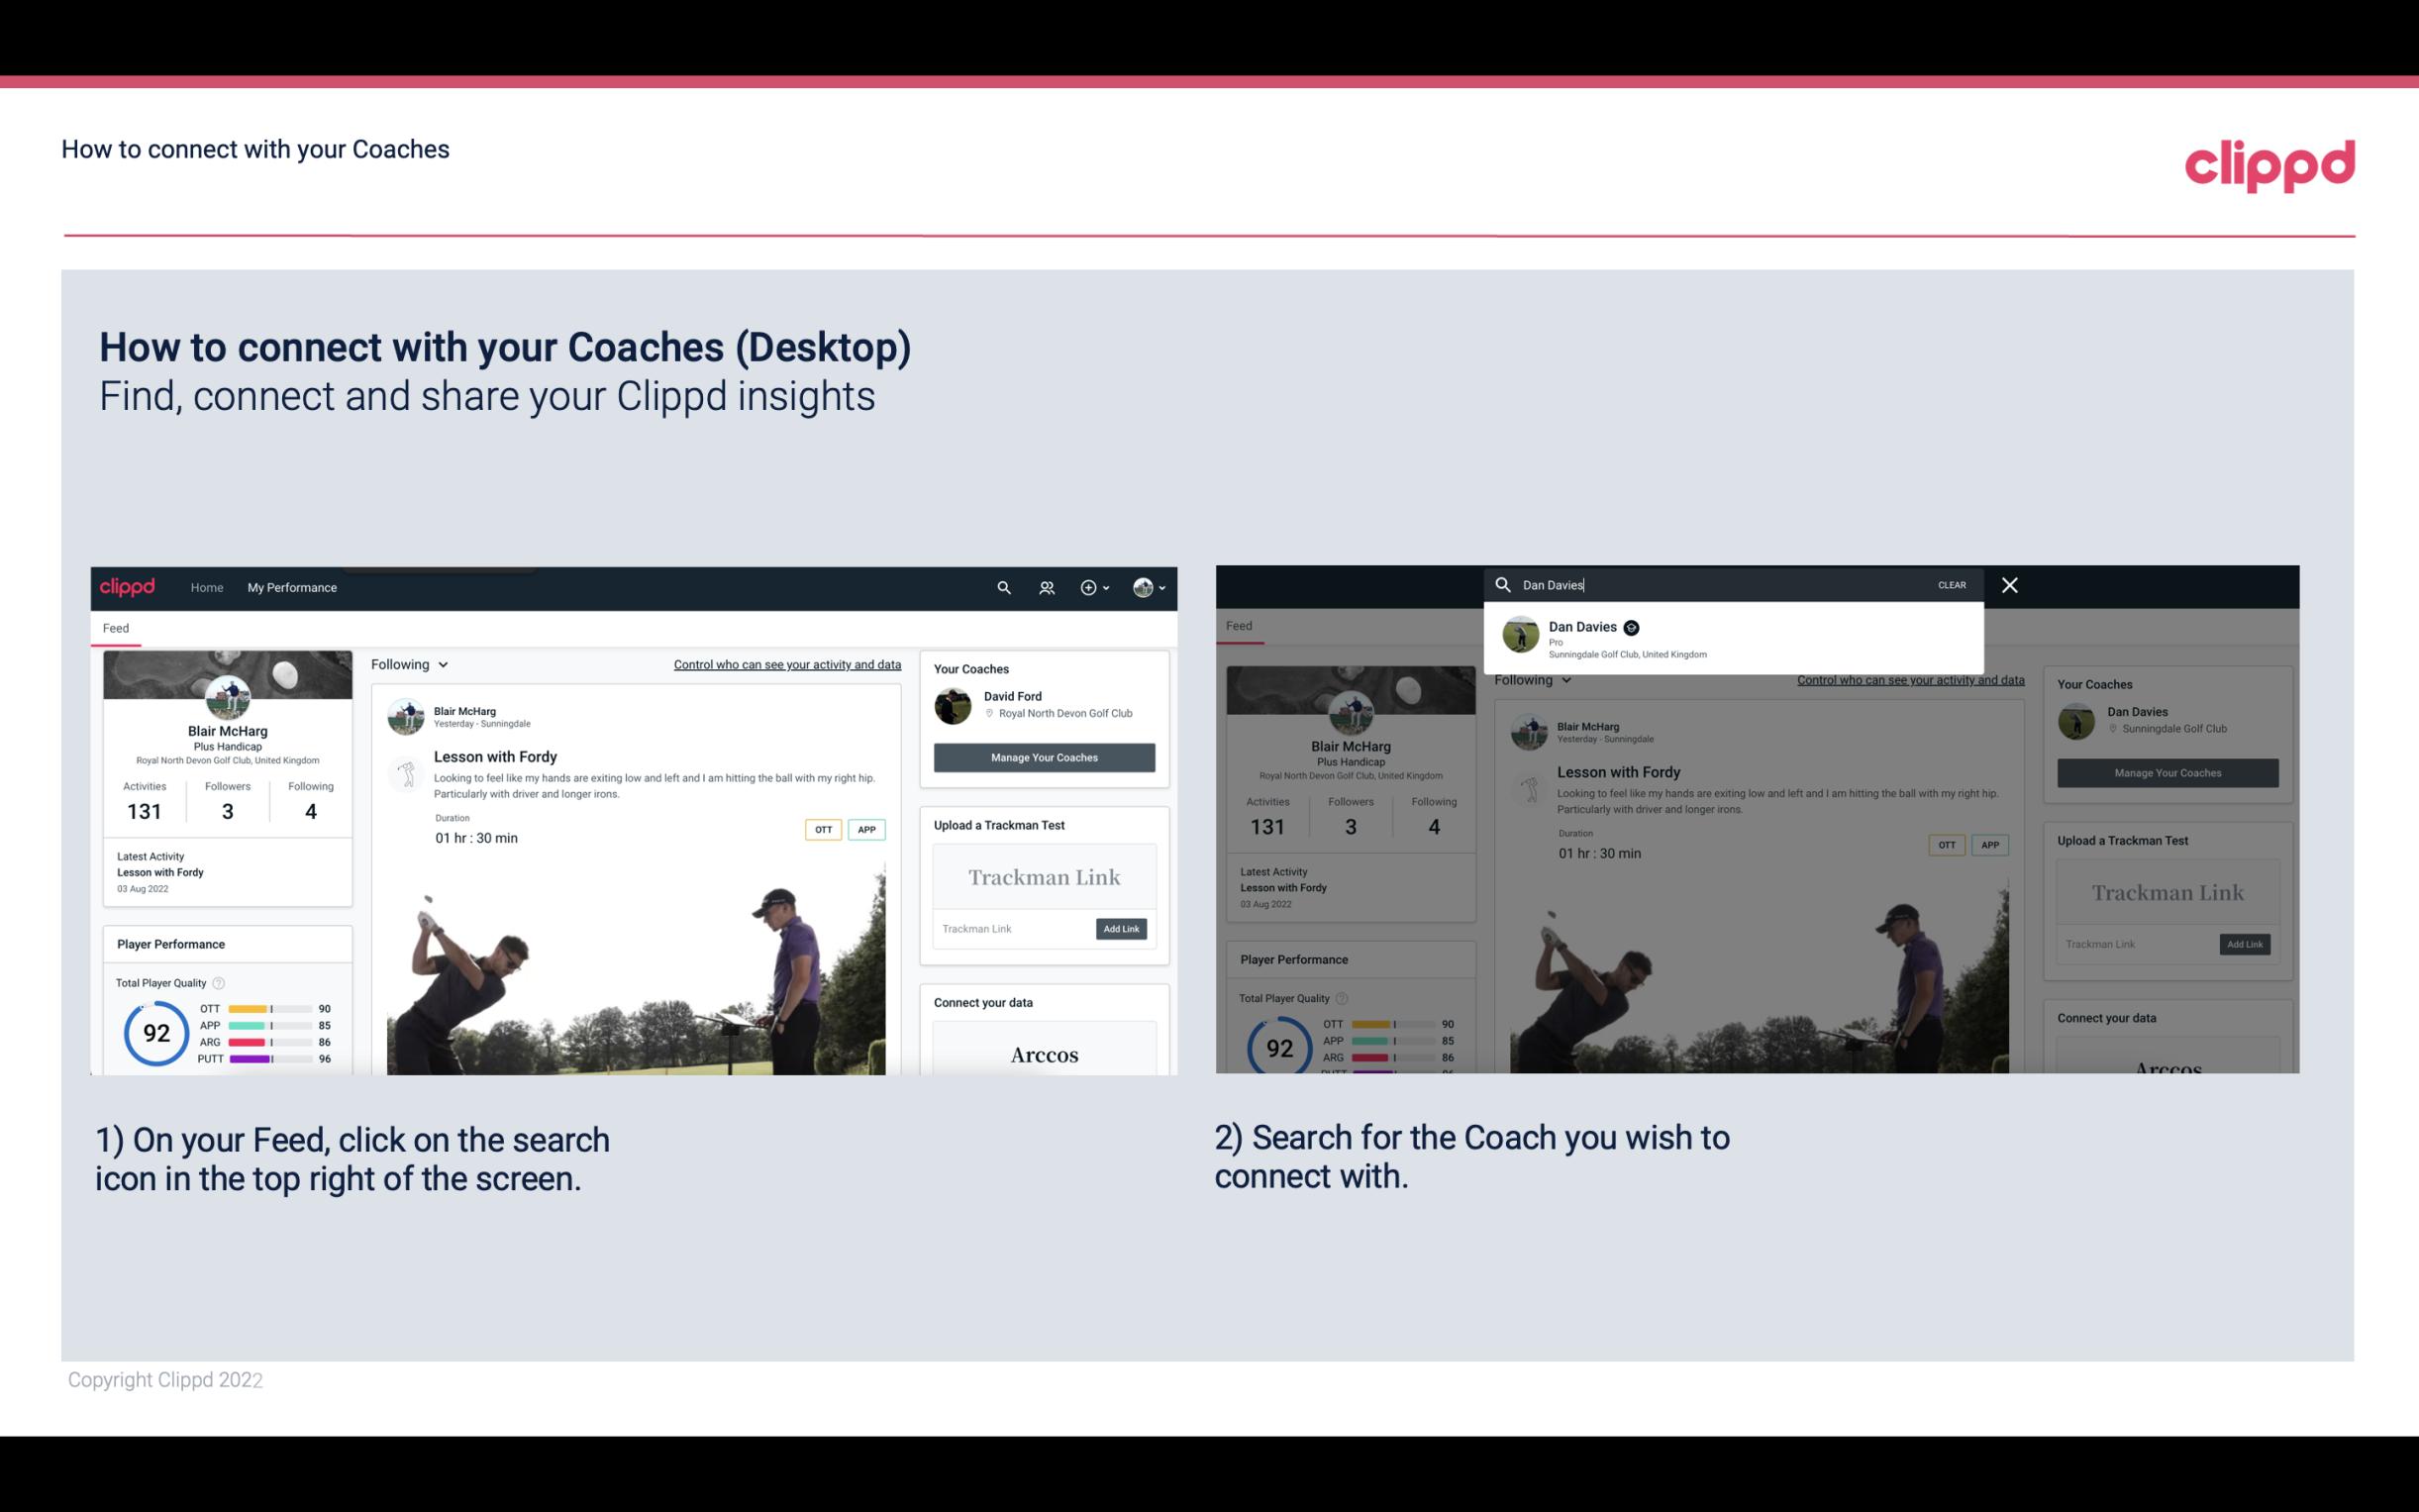This screenshot has width=2419, height=1512.
Task: Click Manage Your Coaches button
Action: point(1044,756)
